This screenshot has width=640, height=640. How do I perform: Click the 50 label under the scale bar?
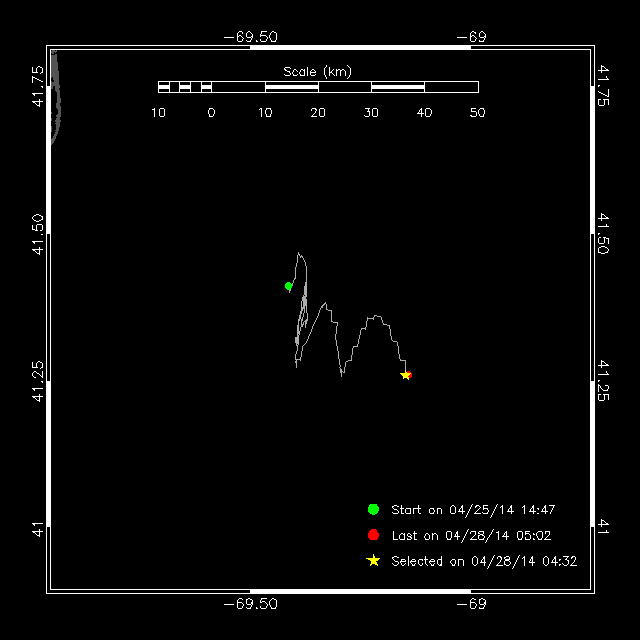[x=477, y=113]
